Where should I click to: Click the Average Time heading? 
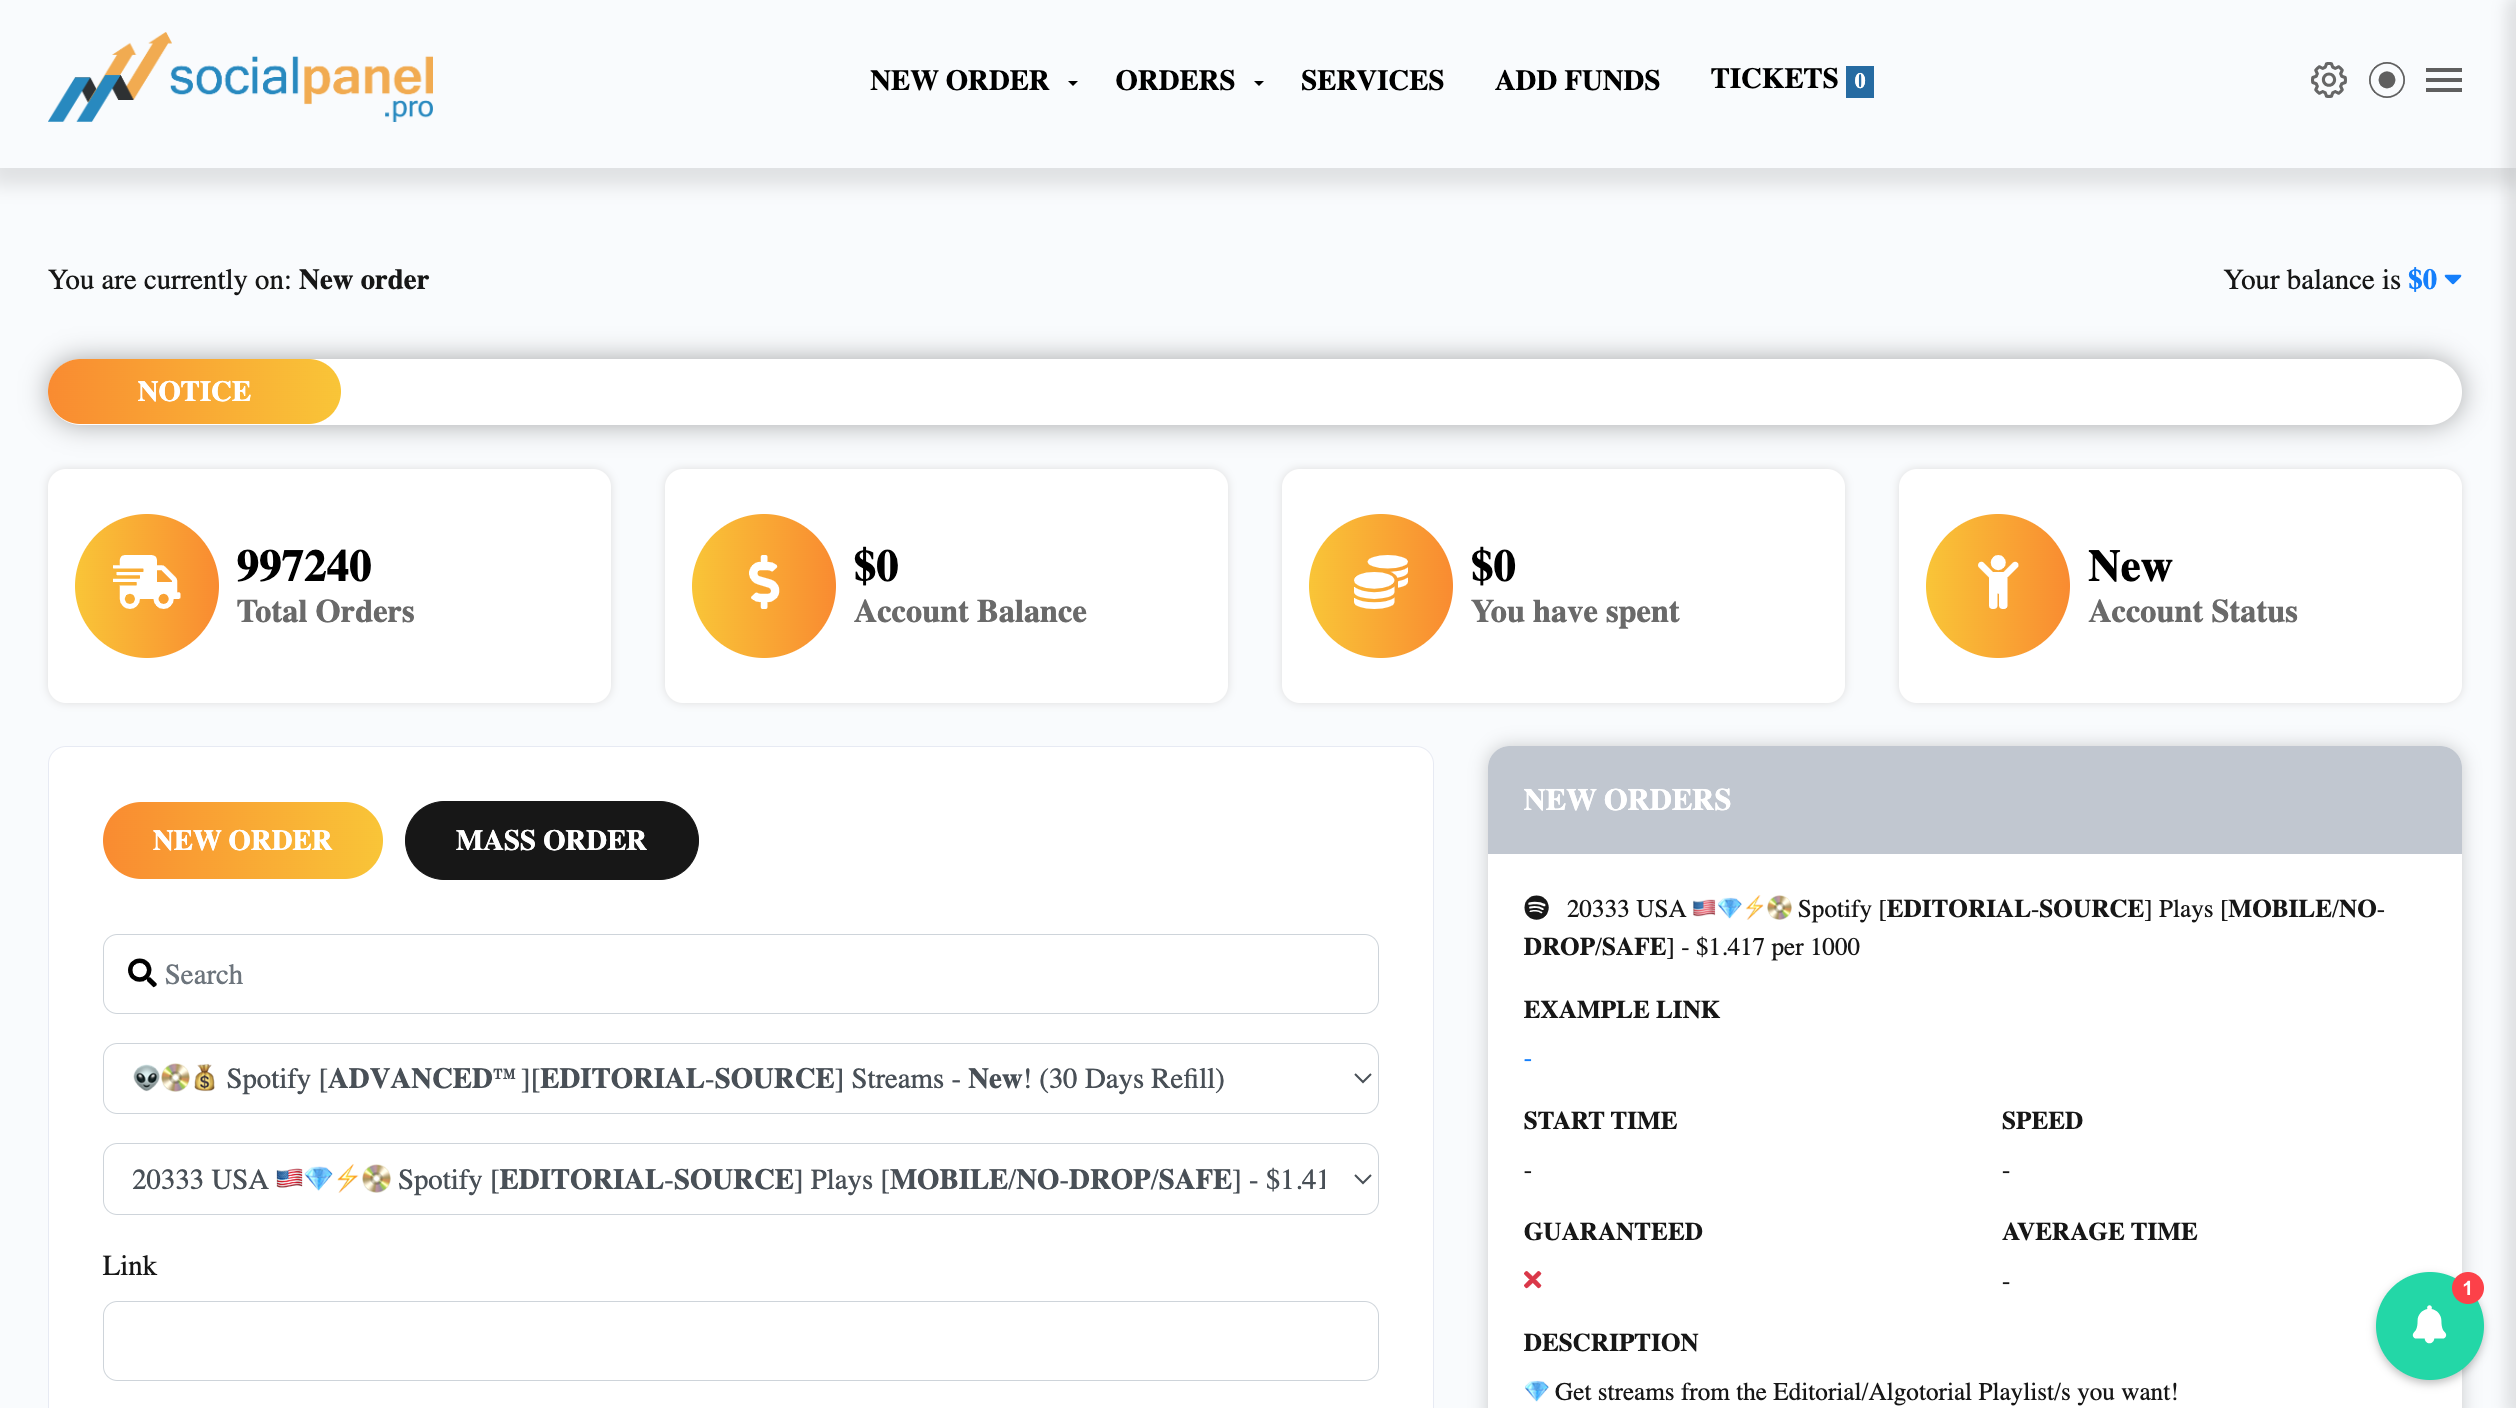[2099, 1232]
